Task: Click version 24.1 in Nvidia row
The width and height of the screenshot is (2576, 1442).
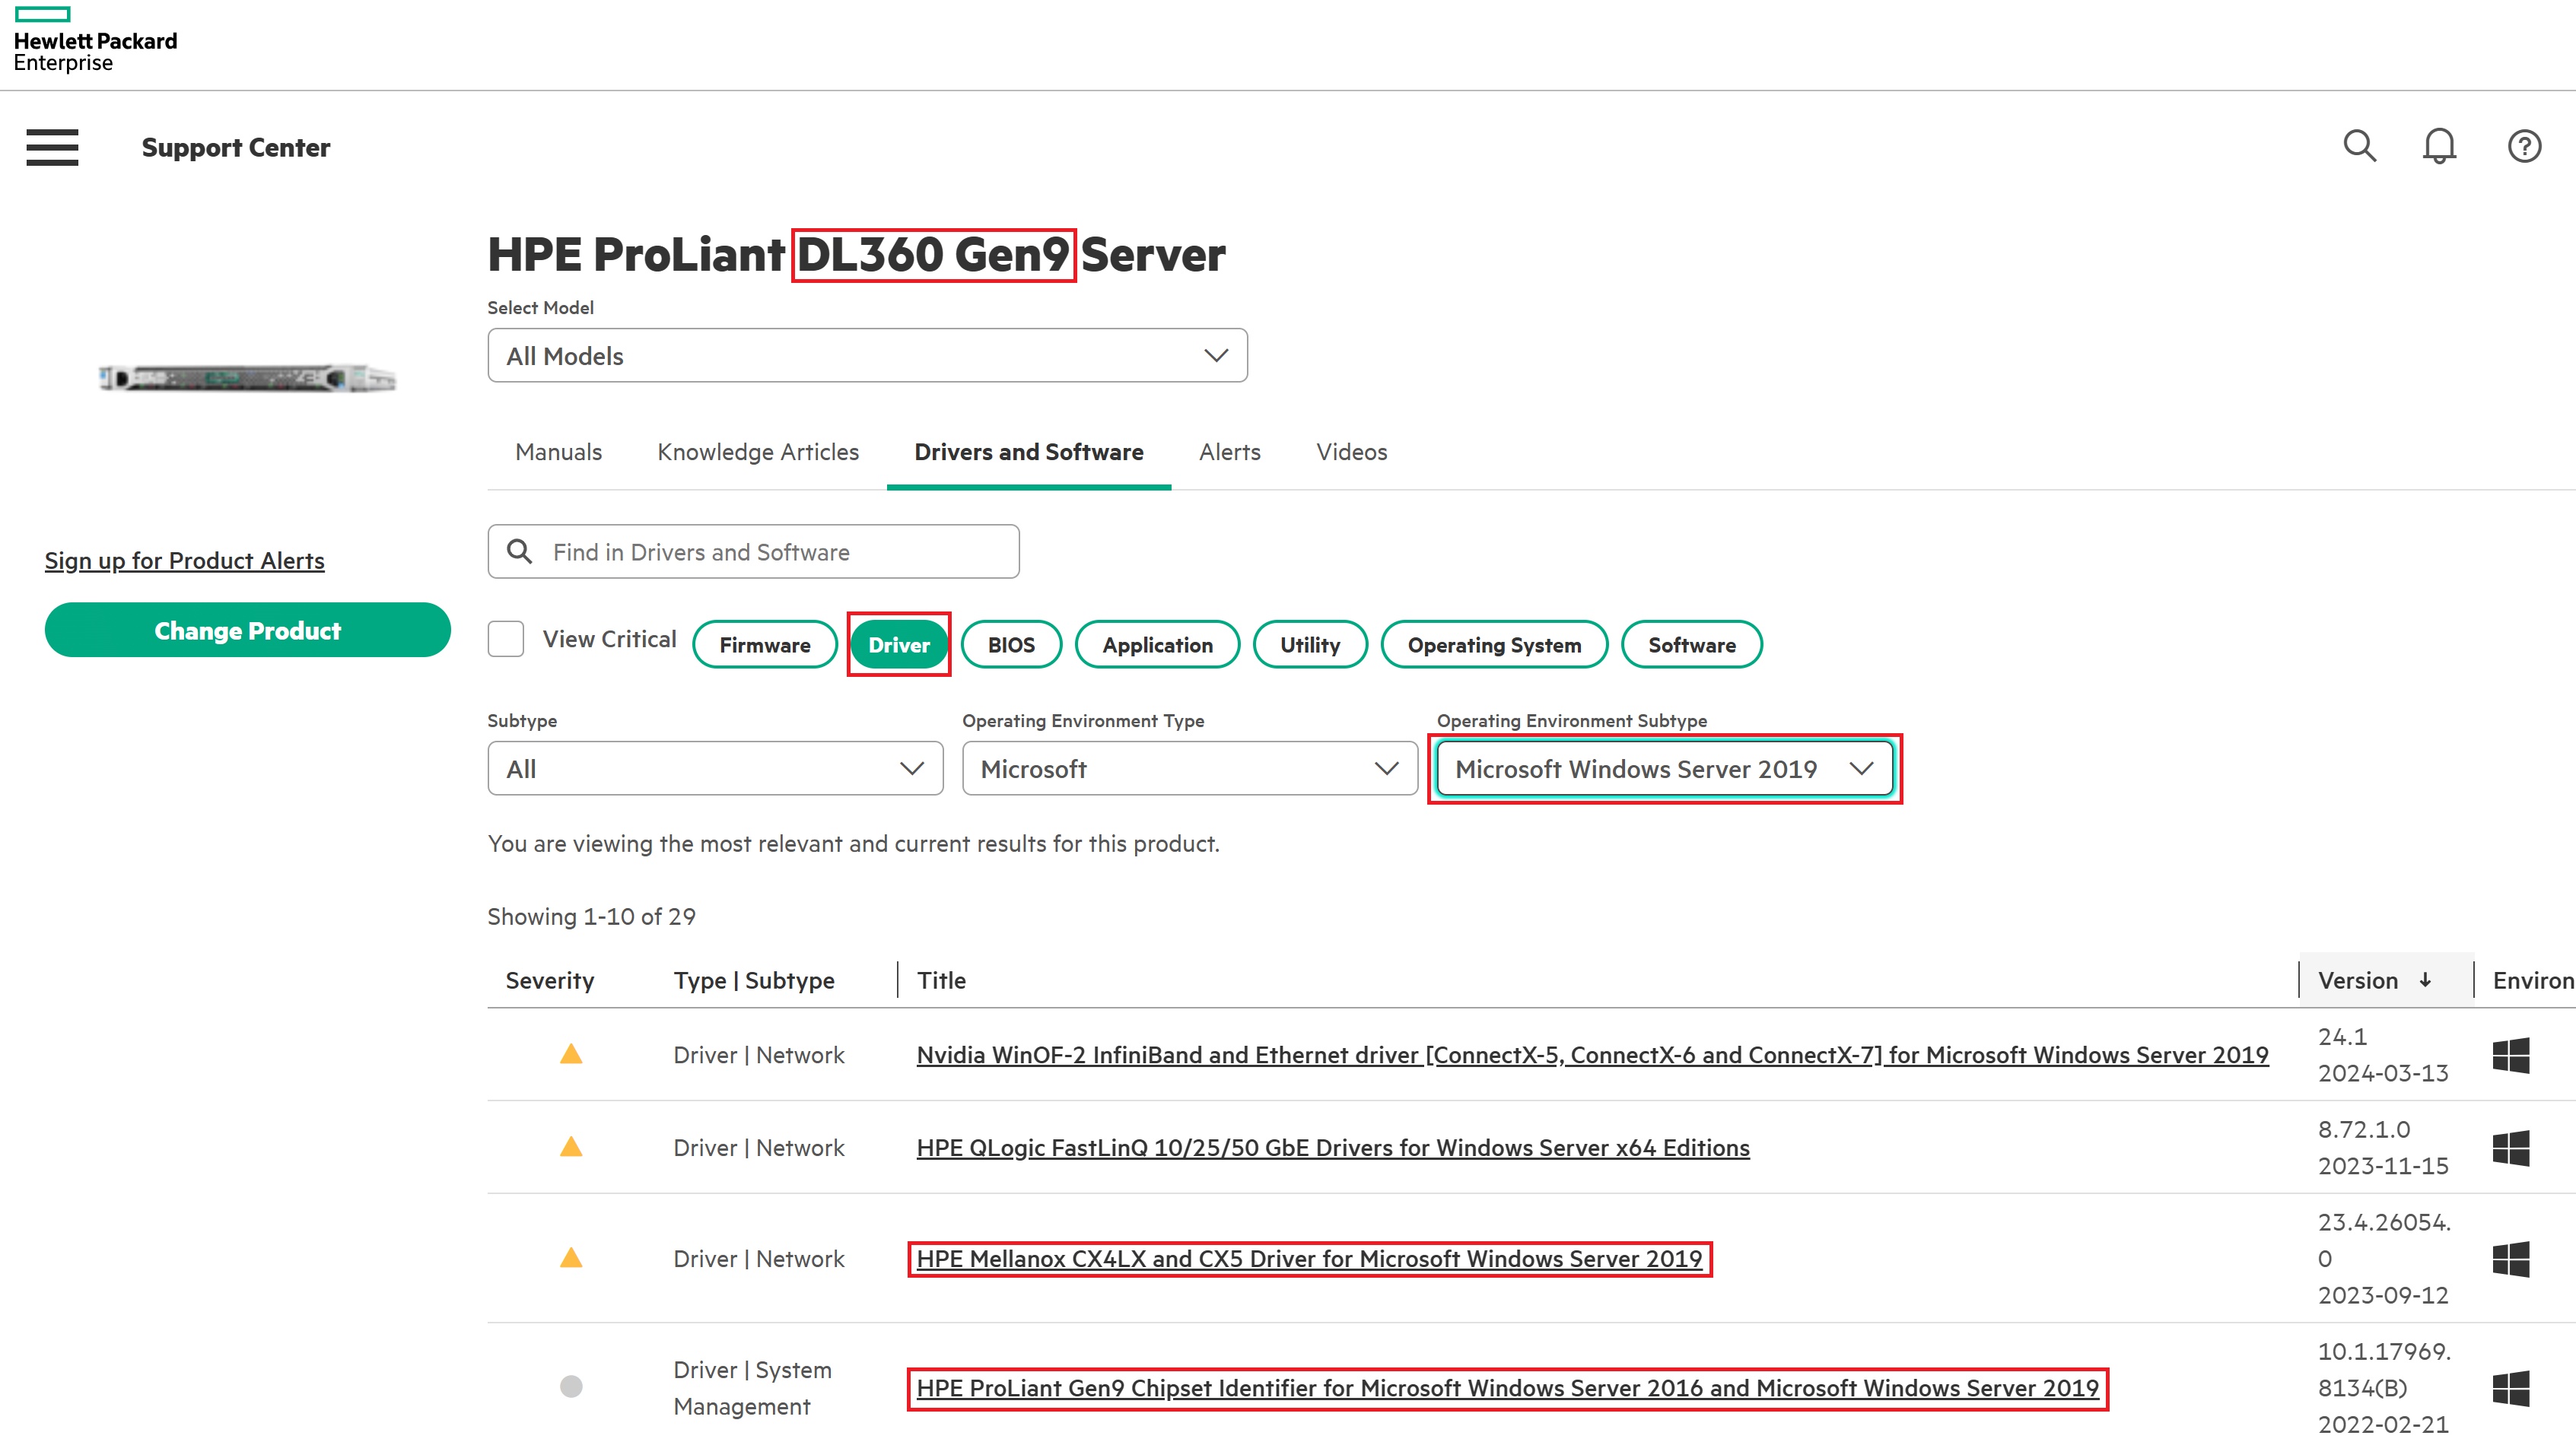Action: [2343, 1037]
